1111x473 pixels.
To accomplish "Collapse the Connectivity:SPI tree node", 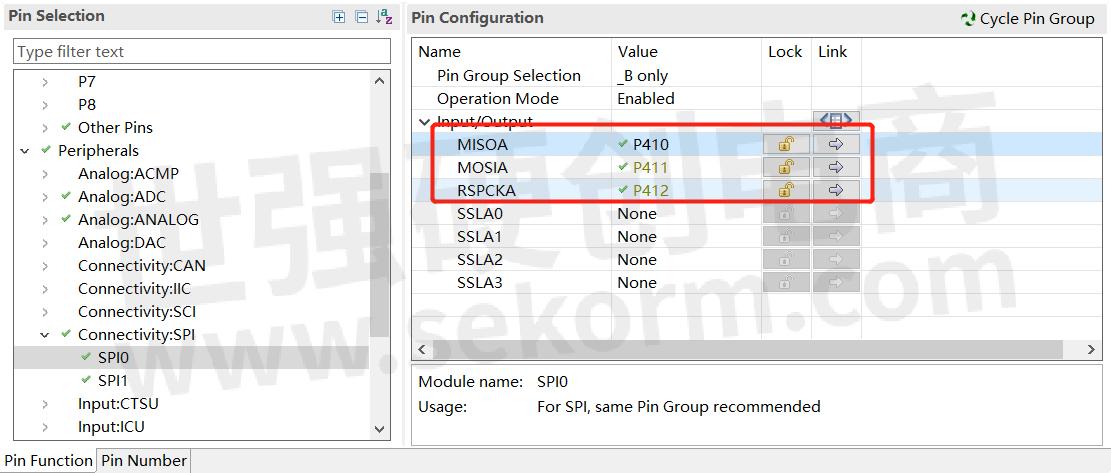I will [45, 335].
